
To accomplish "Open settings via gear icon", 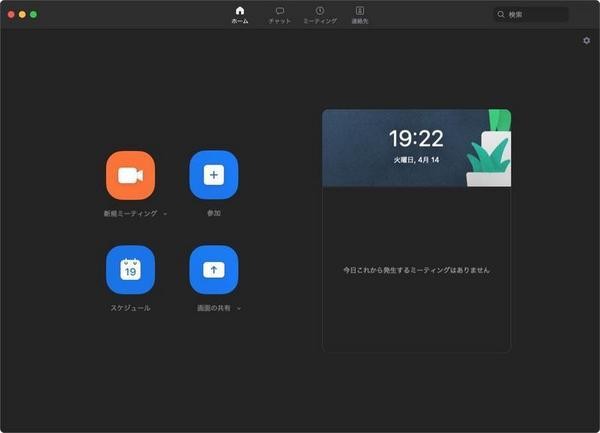I will 586,41.
